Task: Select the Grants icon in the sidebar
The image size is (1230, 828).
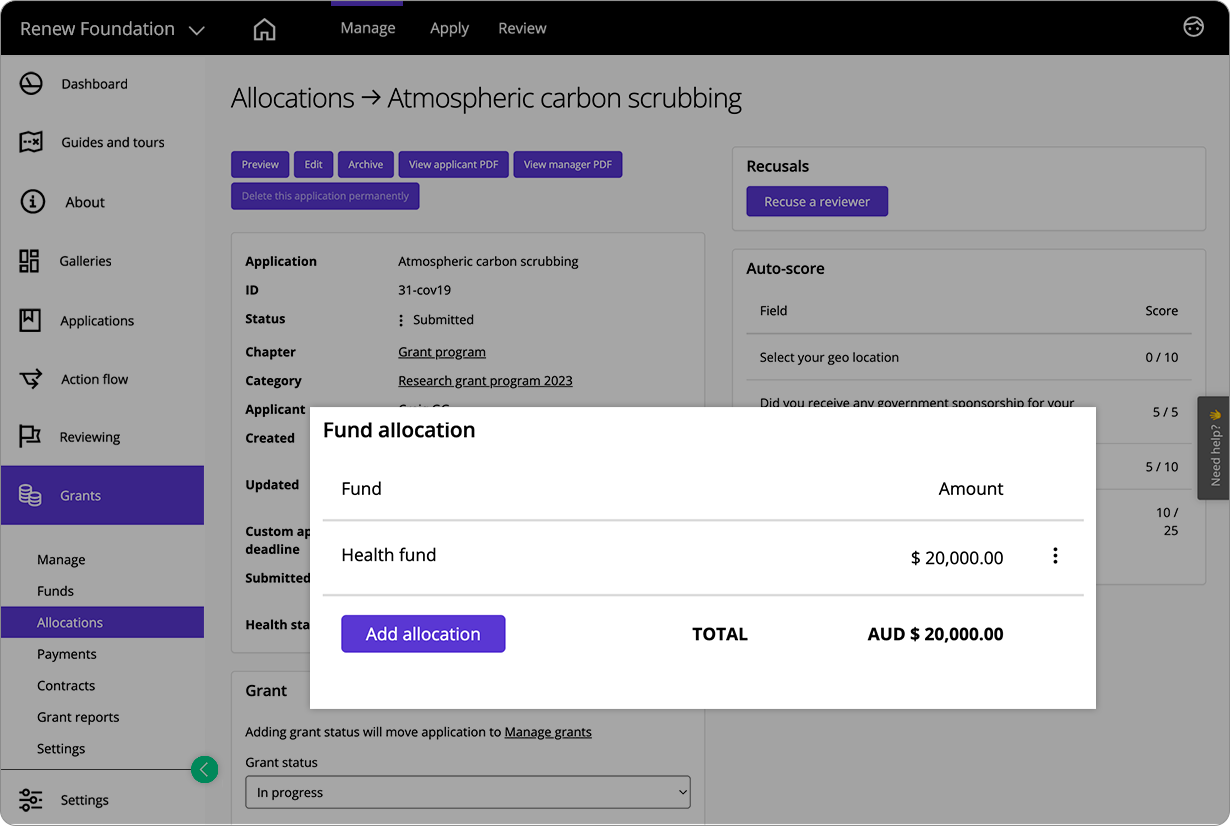Action: [30, 495]
